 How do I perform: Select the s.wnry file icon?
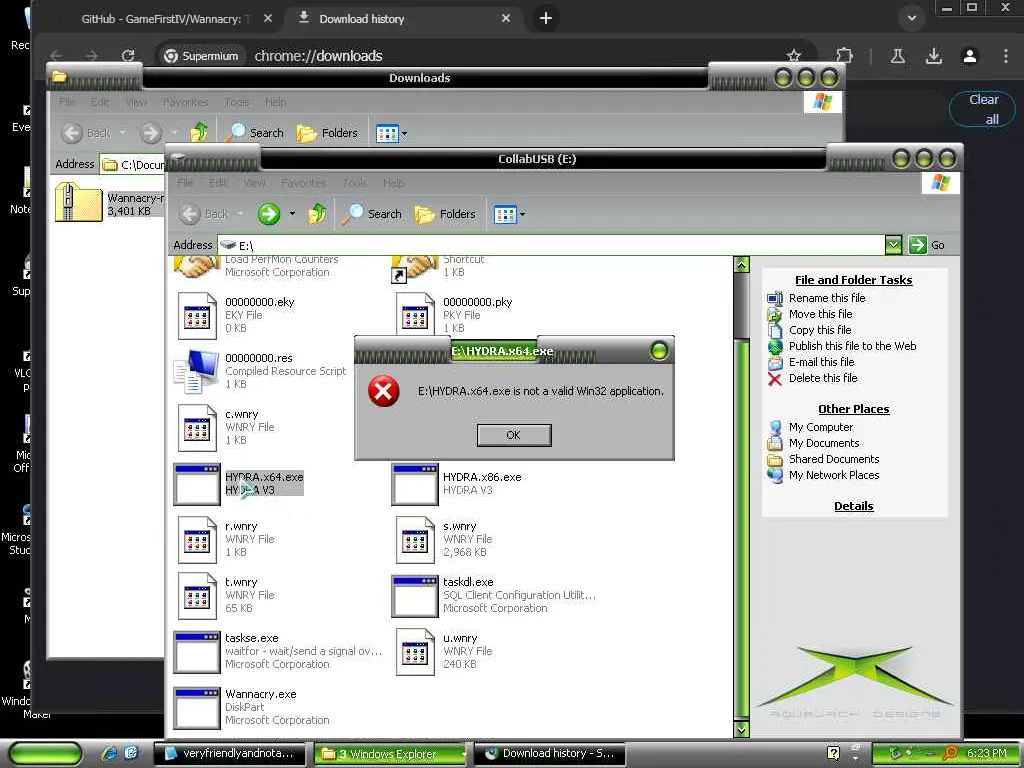(415, 539)
